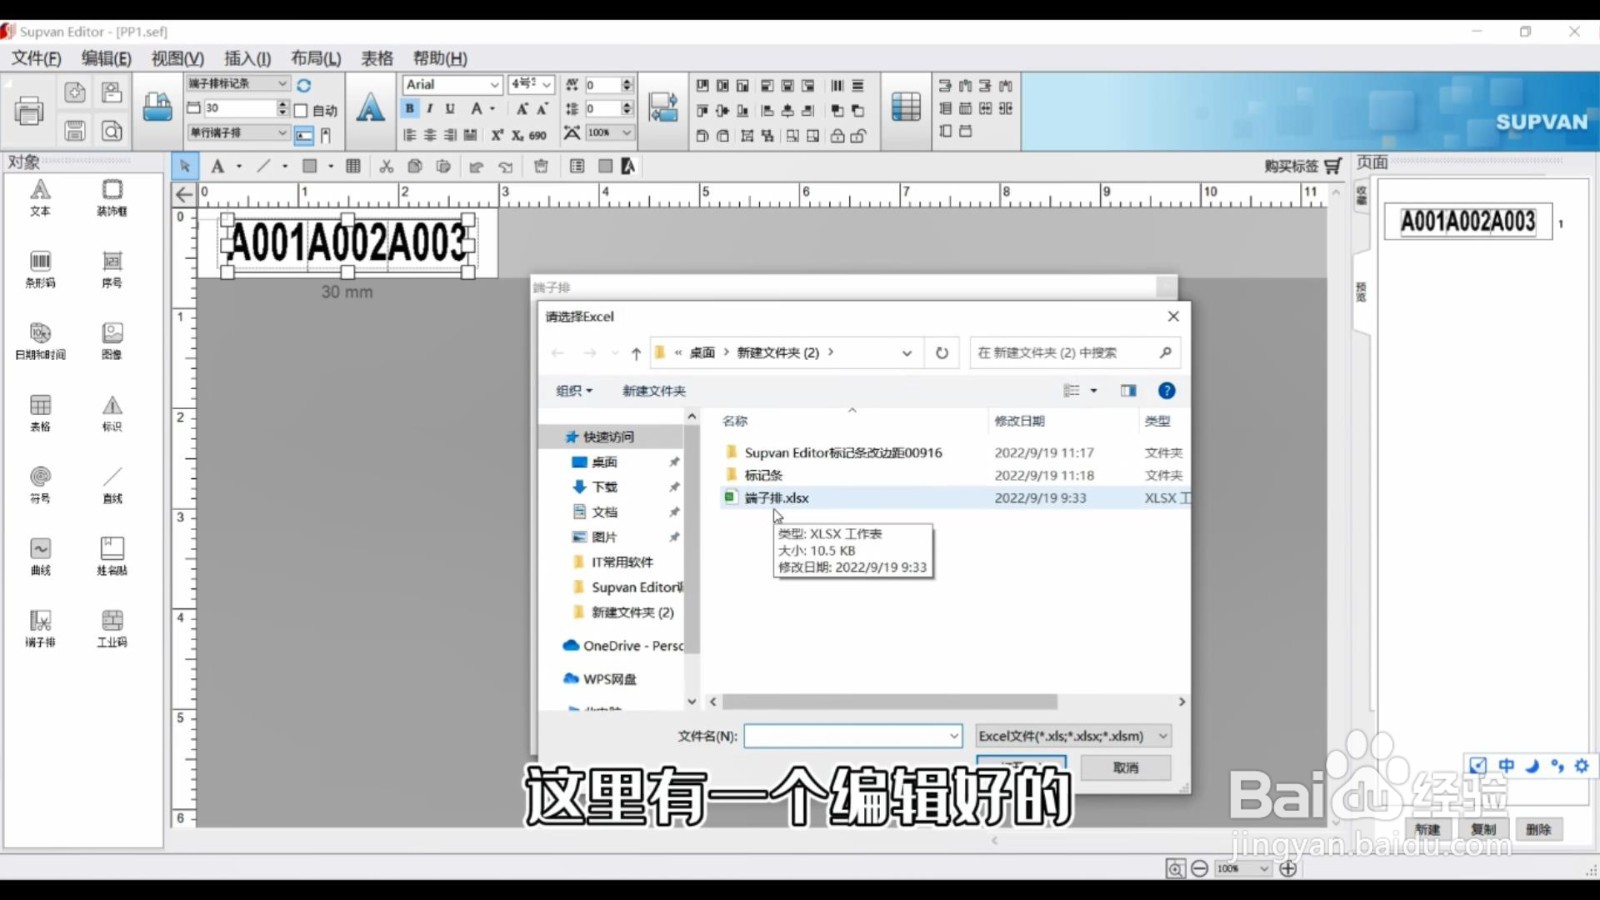Open the 组织 dropdown menu

pos(574,391)
